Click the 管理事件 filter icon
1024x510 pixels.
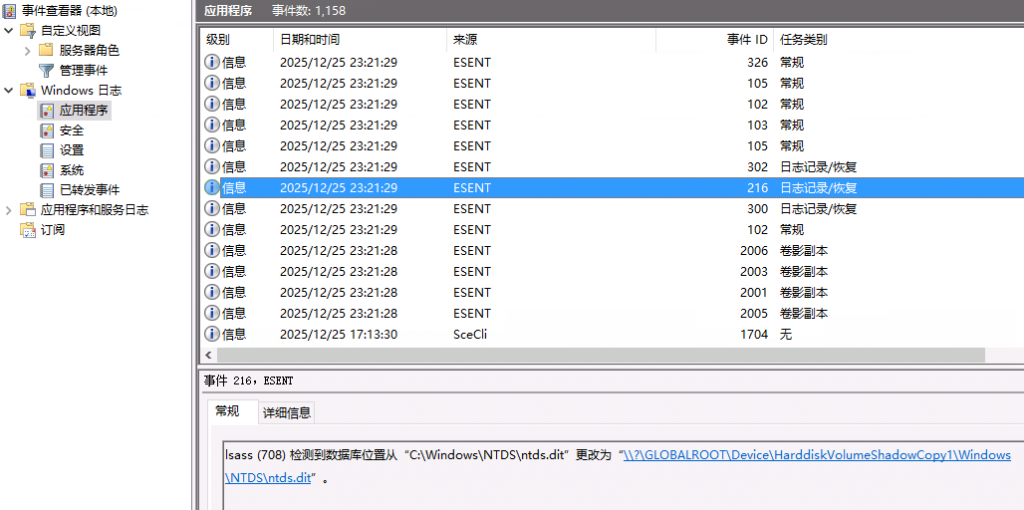coord(46,70)
